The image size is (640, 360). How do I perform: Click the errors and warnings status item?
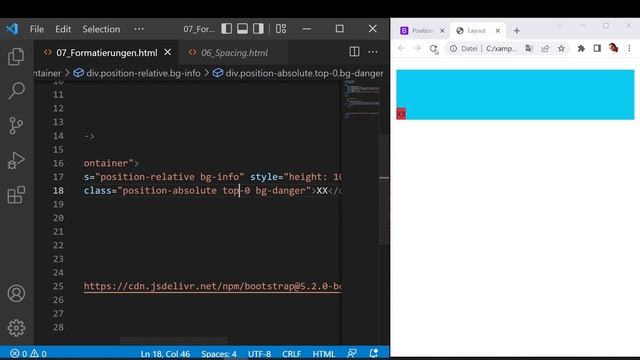point(28,353)
